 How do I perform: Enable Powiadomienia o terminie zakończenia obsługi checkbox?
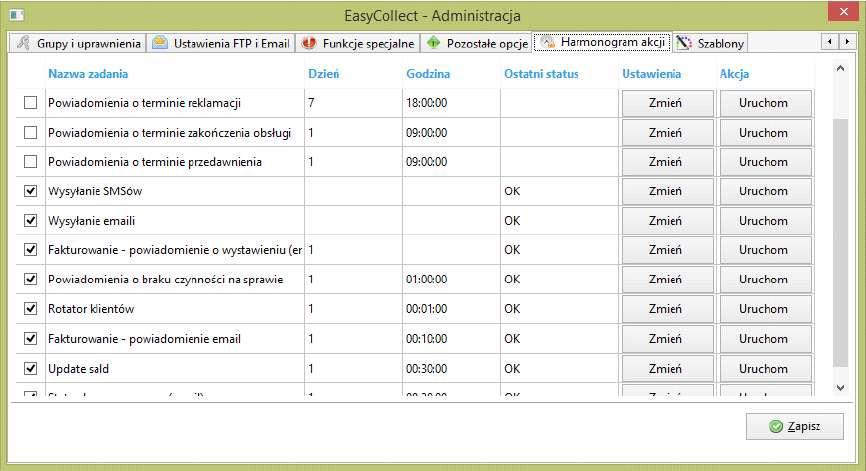30,133
